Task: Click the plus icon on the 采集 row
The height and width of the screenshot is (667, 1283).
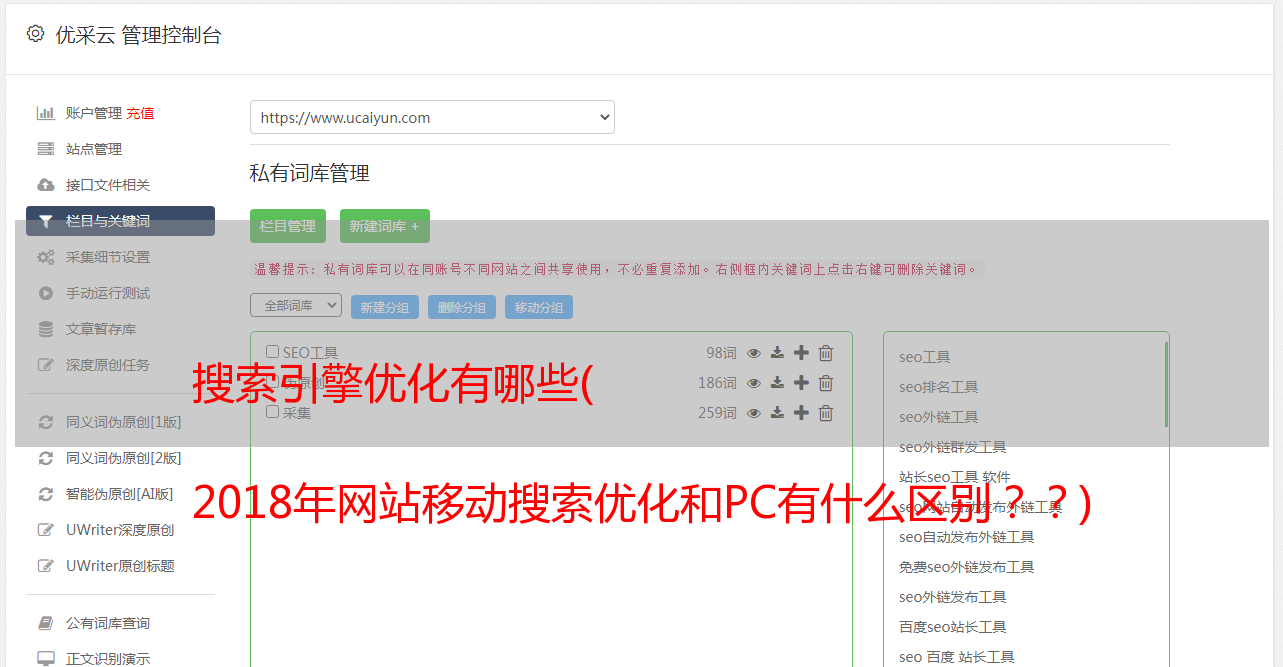Action: point(801,413)
